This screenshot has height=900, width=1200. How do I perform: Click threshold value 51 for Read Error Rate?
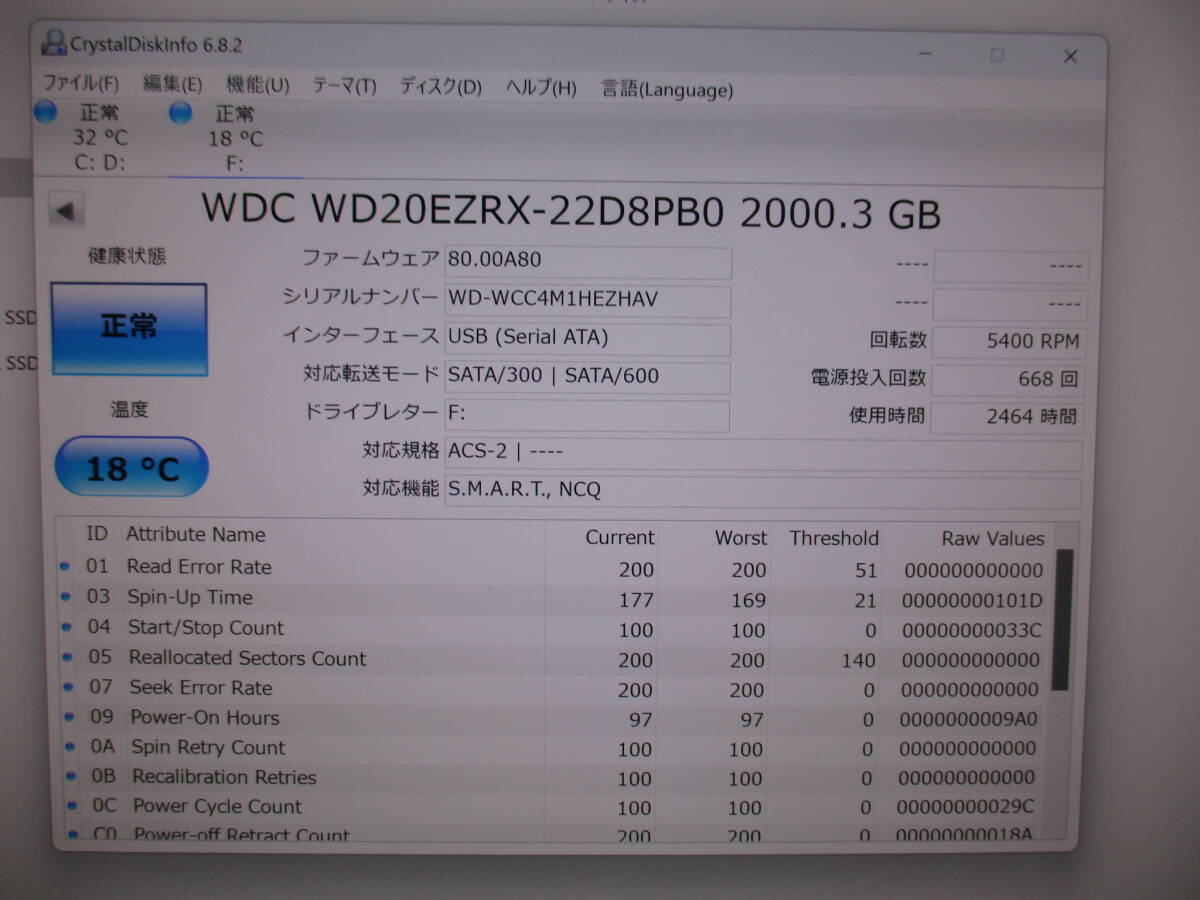[x=866, y=570]
